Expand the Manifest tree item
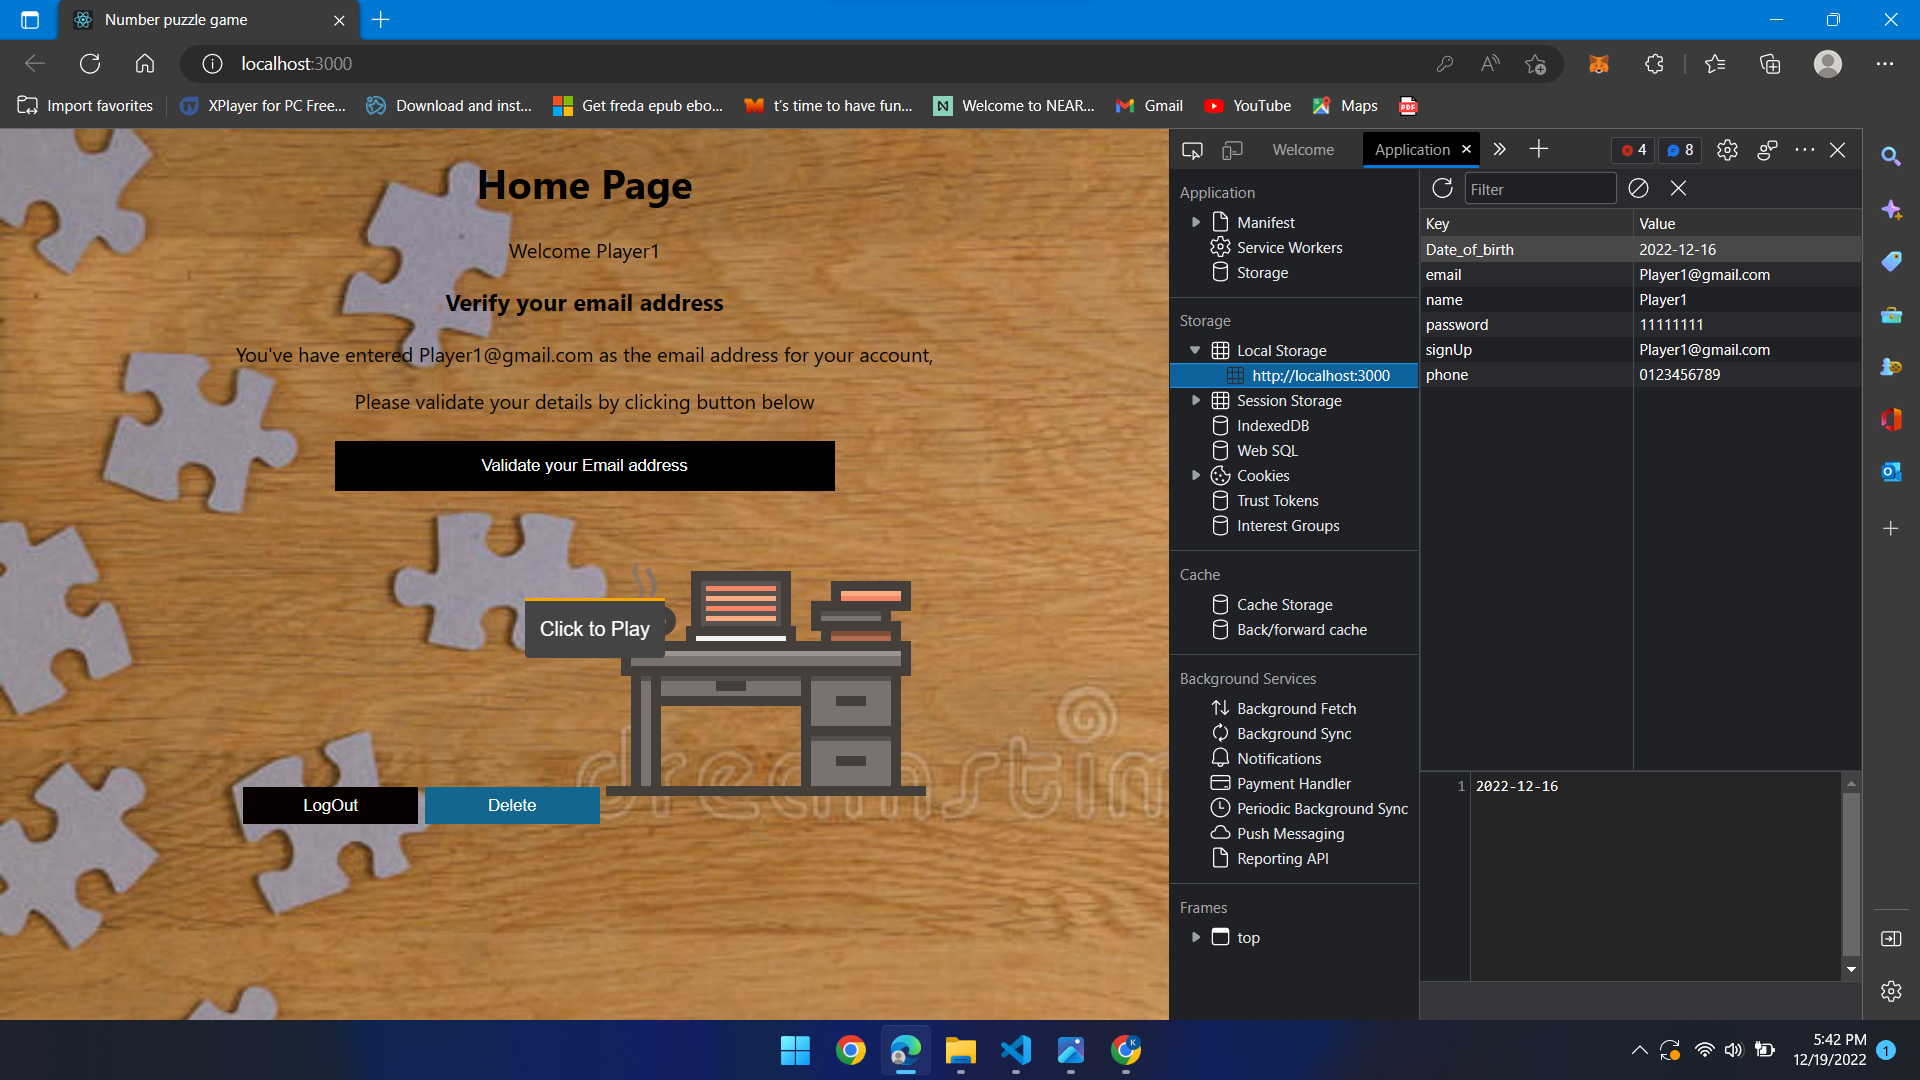Image resolution: width=1920 pixels, height=1080 pixels. click(x=1196, y=222)
